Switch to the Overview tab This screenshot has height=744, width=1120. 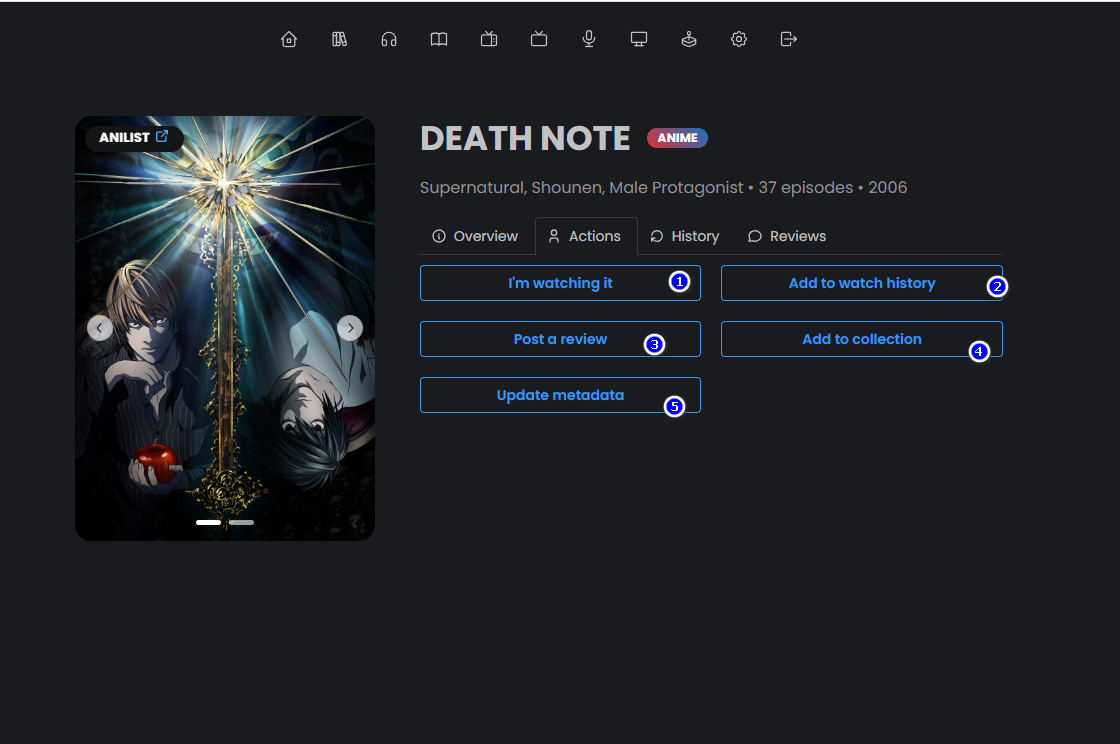point(475,236)
